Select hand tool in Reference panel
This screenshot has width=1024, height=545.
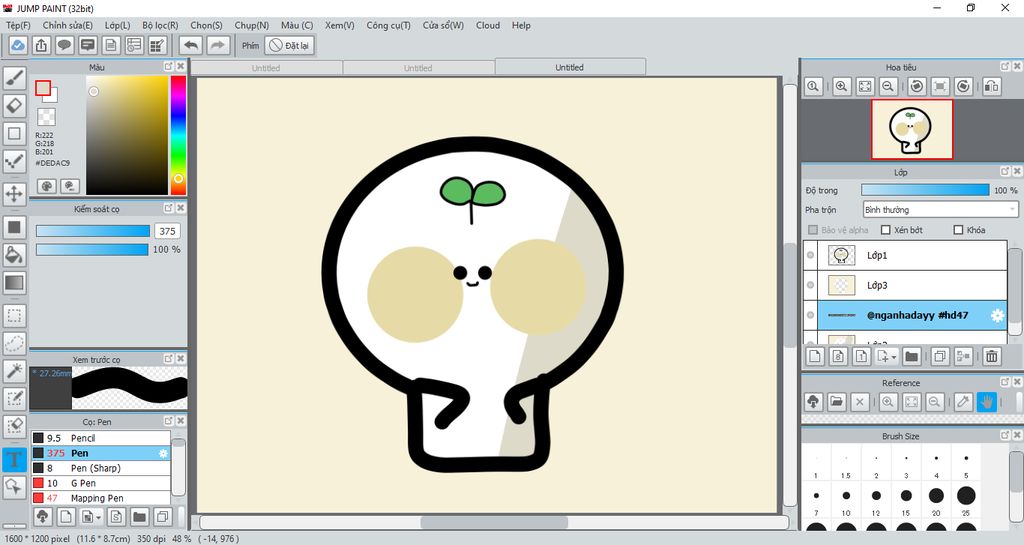point(986,402)
